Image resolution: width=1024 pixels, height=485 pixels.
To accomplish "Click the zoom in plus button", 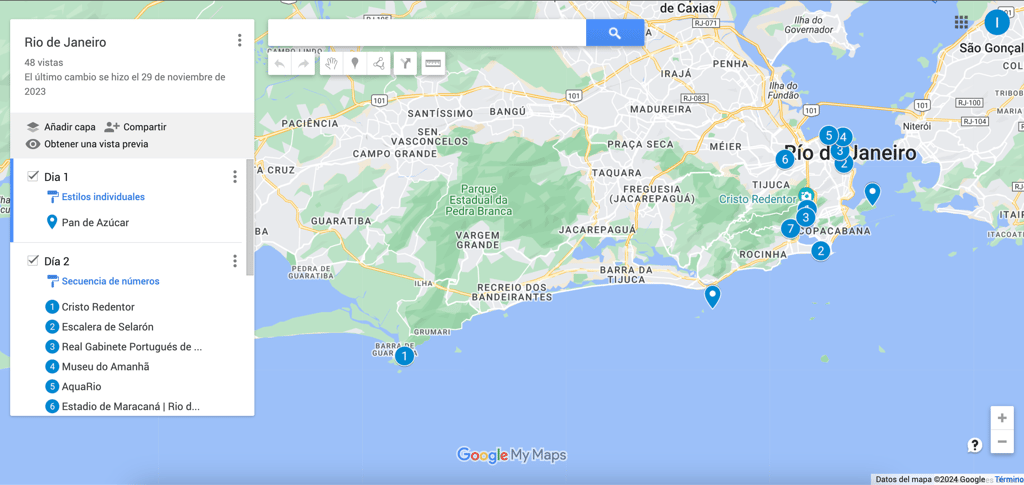I will pyautogui.click(x=1002, y=418).
